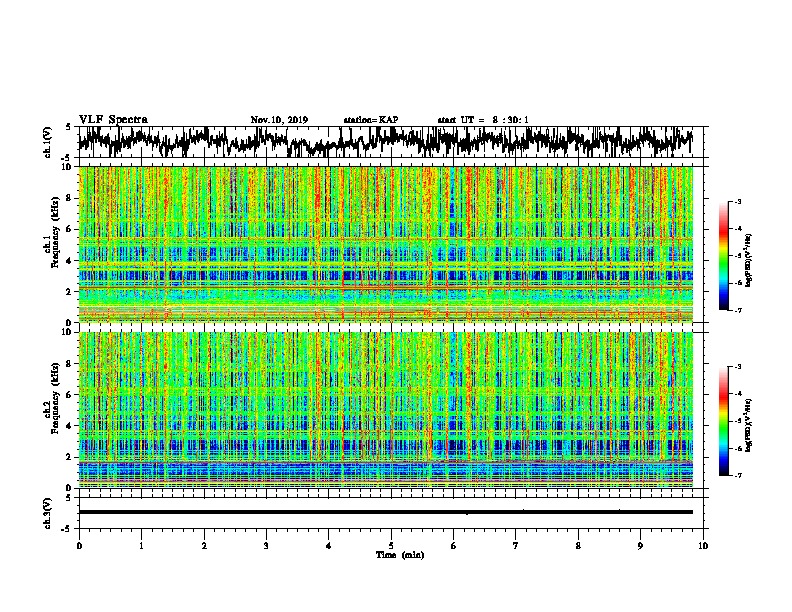
Task: Select the "start UT = 8 :30: 1" text
Action: click(x=483, y=120)
